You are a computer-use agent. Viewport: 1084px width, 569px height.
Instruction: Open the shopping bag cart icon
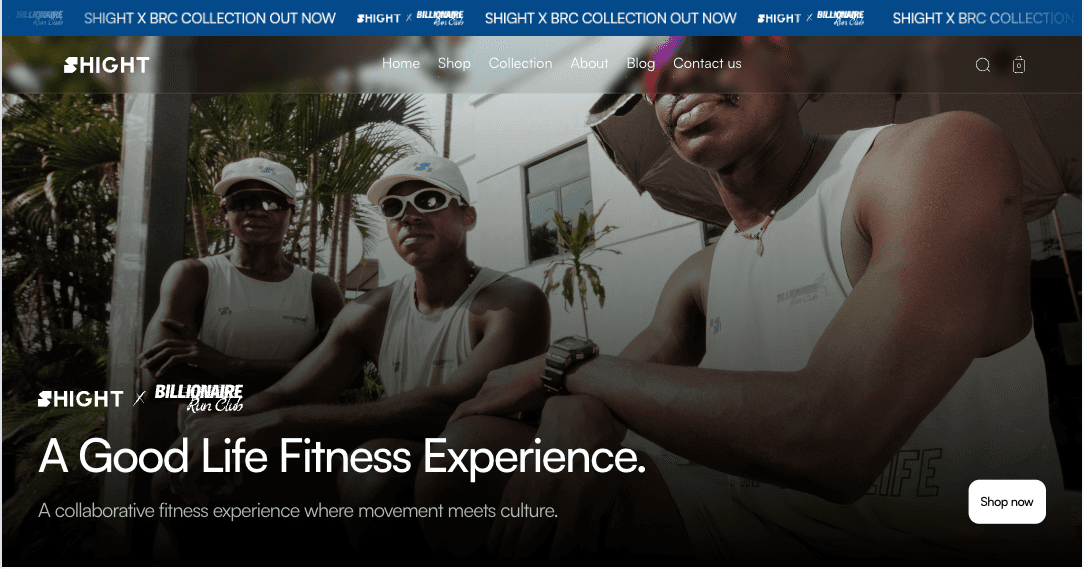pos(1018,65)
